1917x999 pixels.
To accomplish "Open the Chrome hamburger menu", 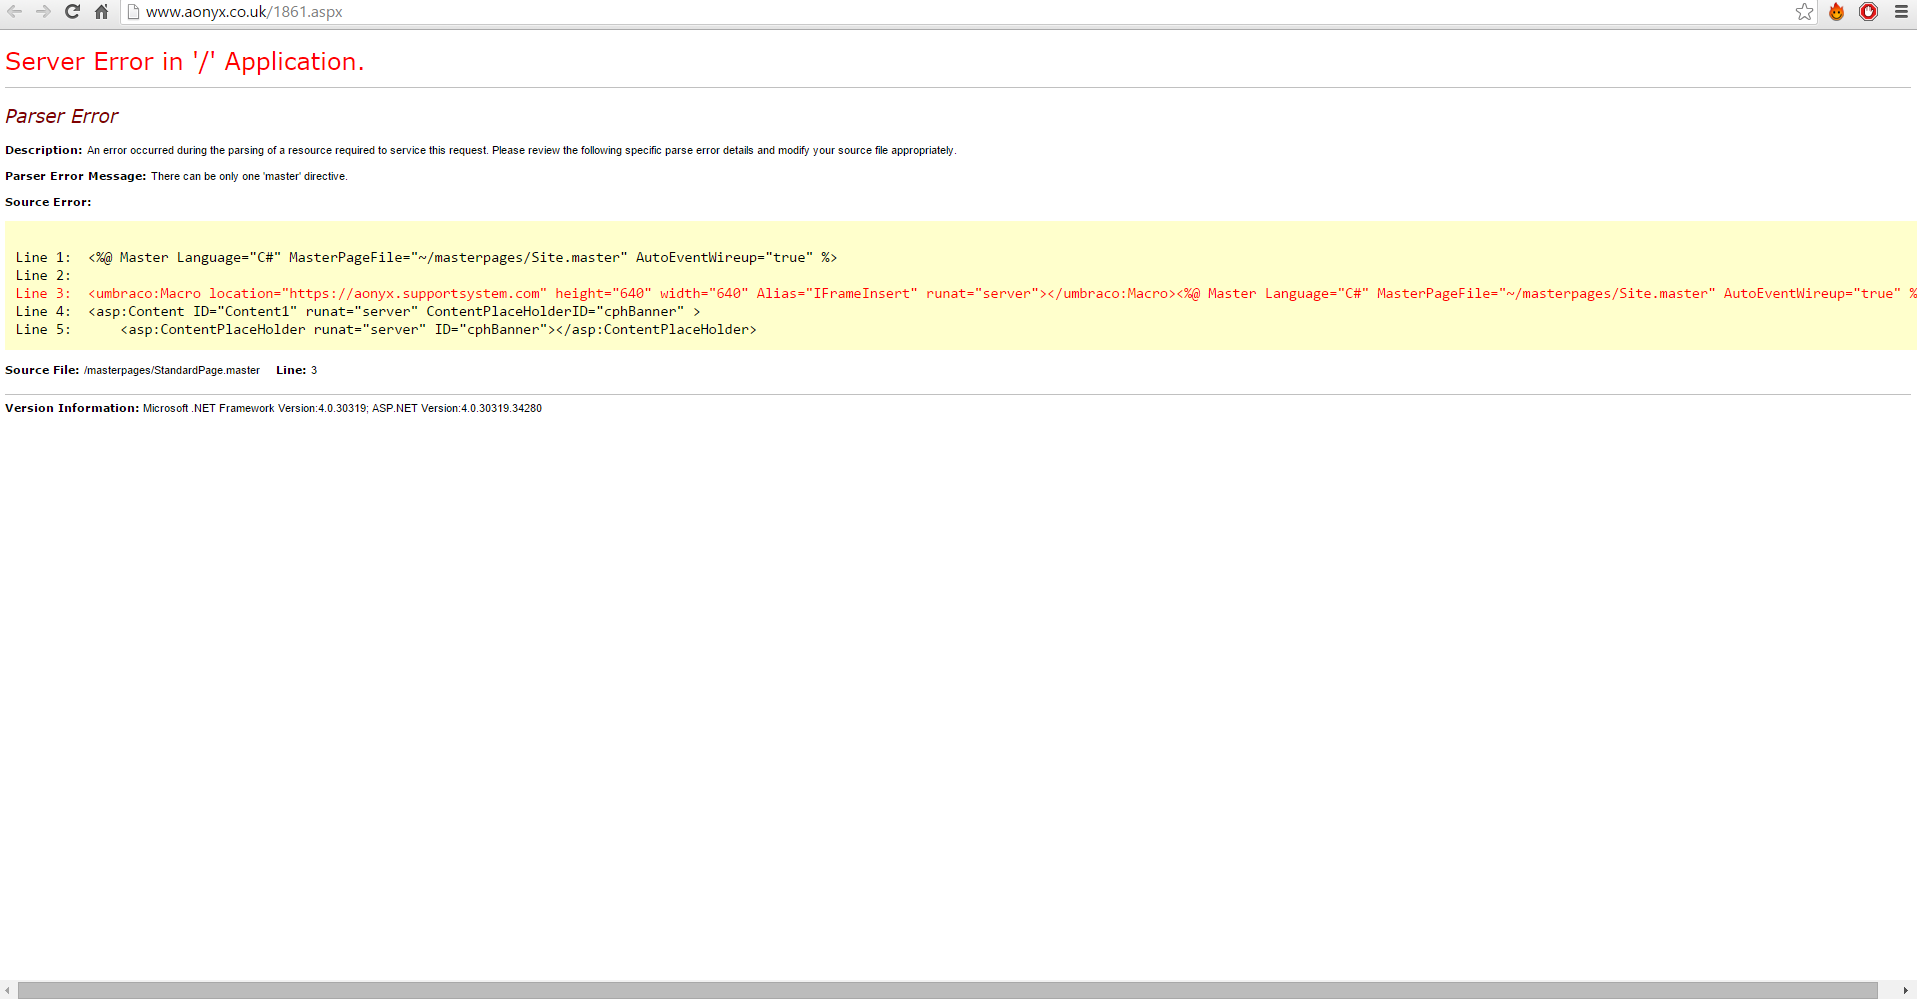I will pos(1901,12).
